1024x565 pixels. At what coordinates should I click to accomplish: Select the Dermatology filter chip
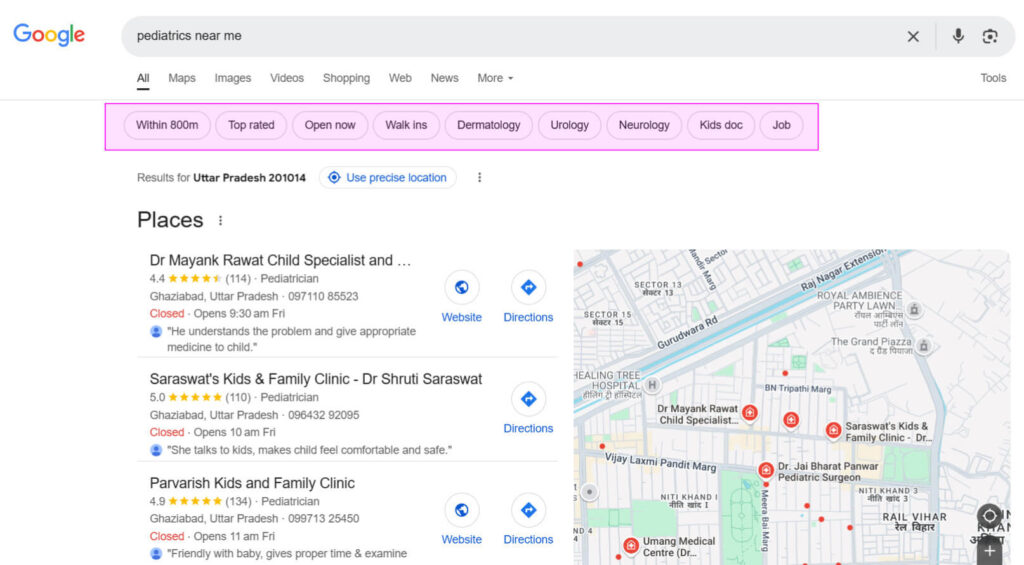[x=488, y=125]
